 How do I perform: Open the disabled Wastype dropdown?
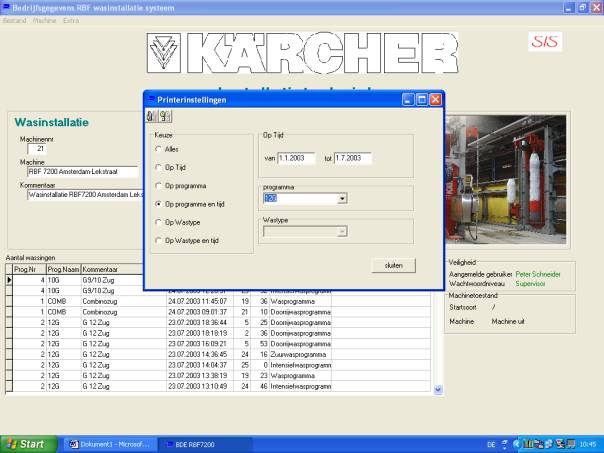[342, 232]
